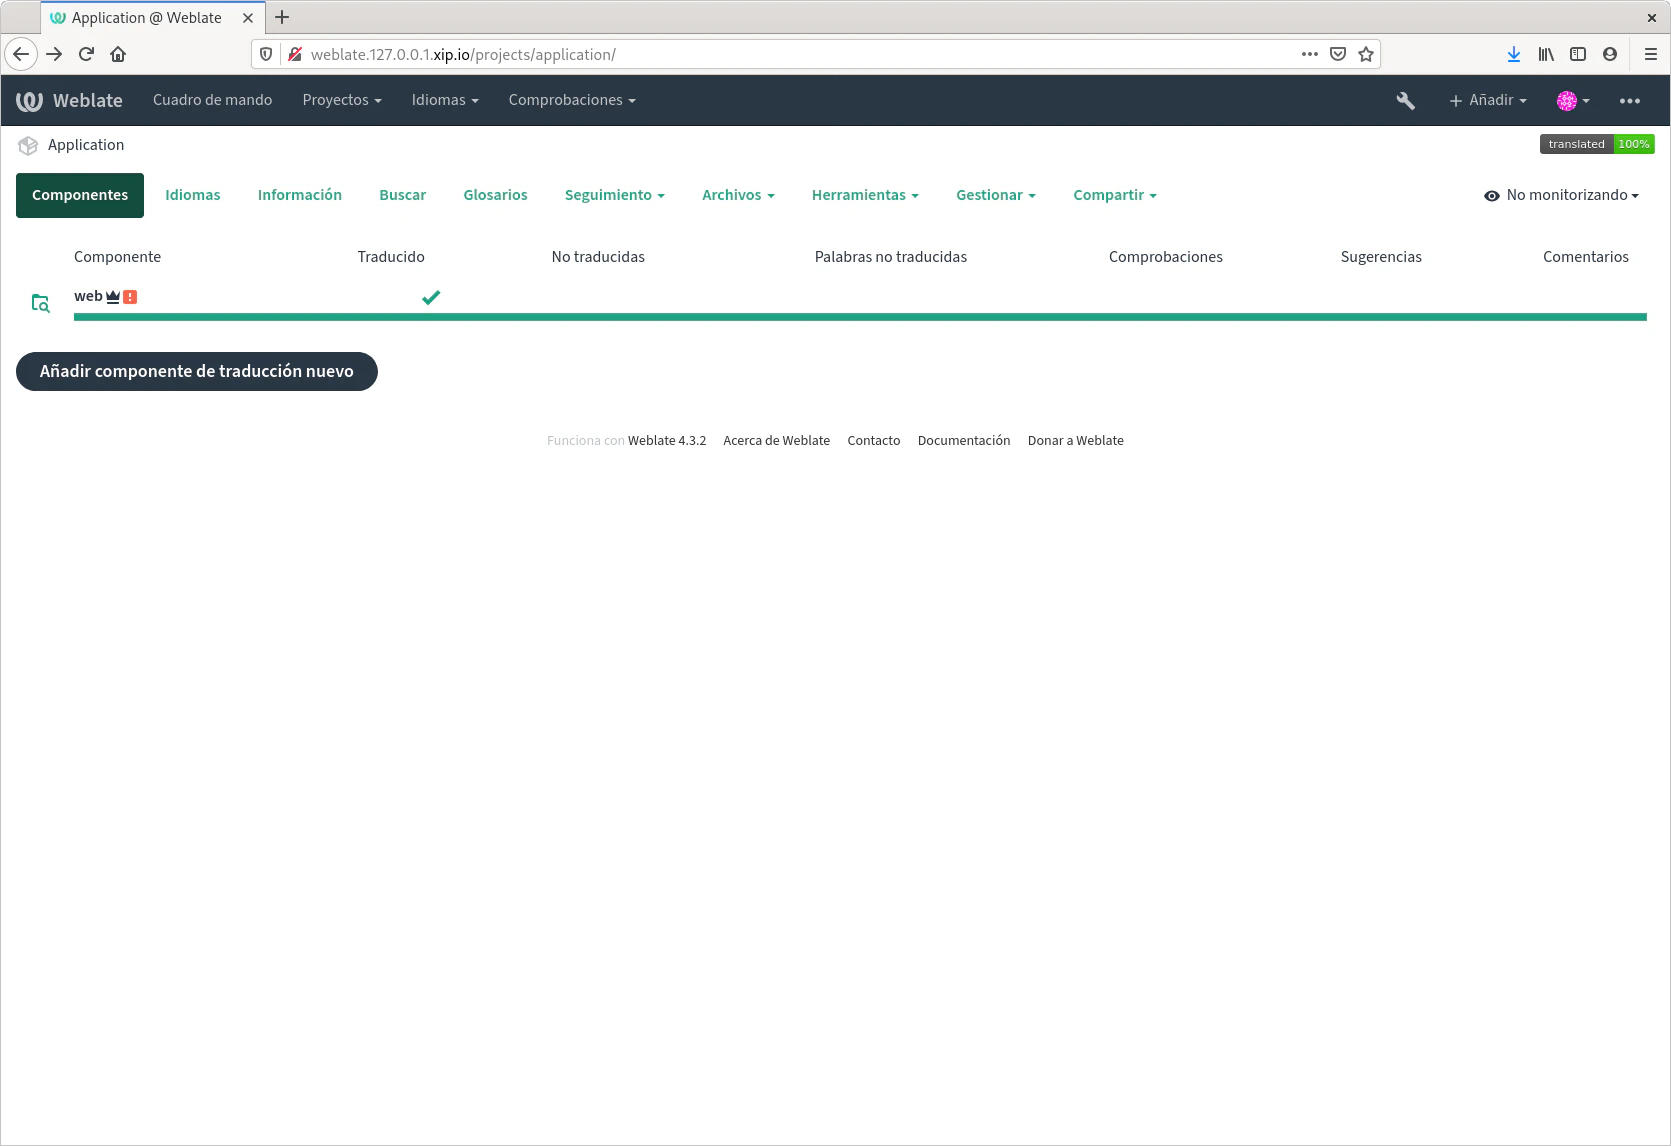Open the Documentación footer link
1671x1146 pixels.
tap(963, 441)
